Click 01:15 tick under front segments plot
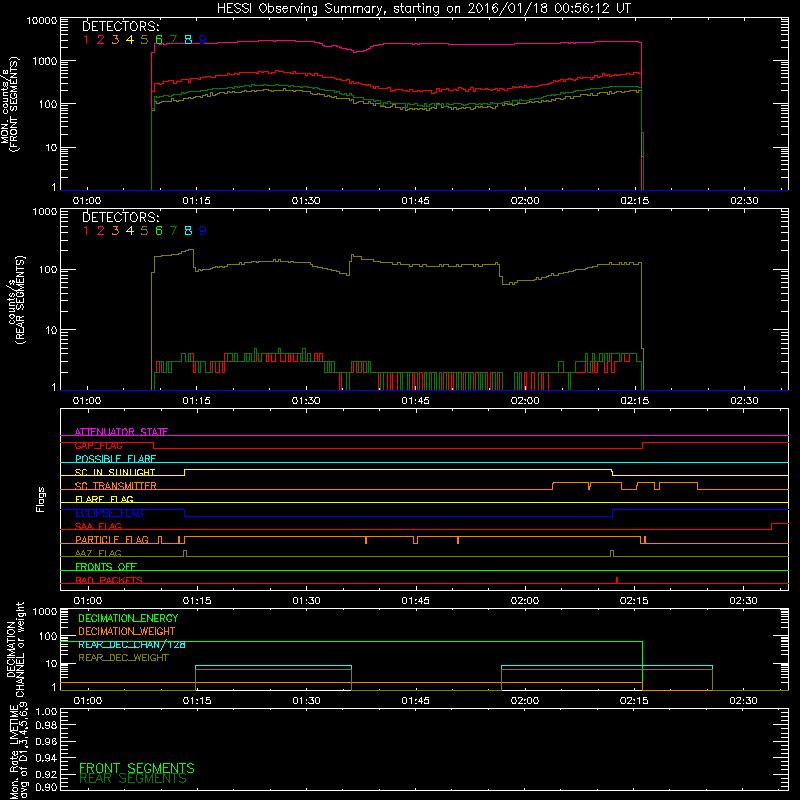The height and width of the screenshot is (800, 800). pos(196,201)
